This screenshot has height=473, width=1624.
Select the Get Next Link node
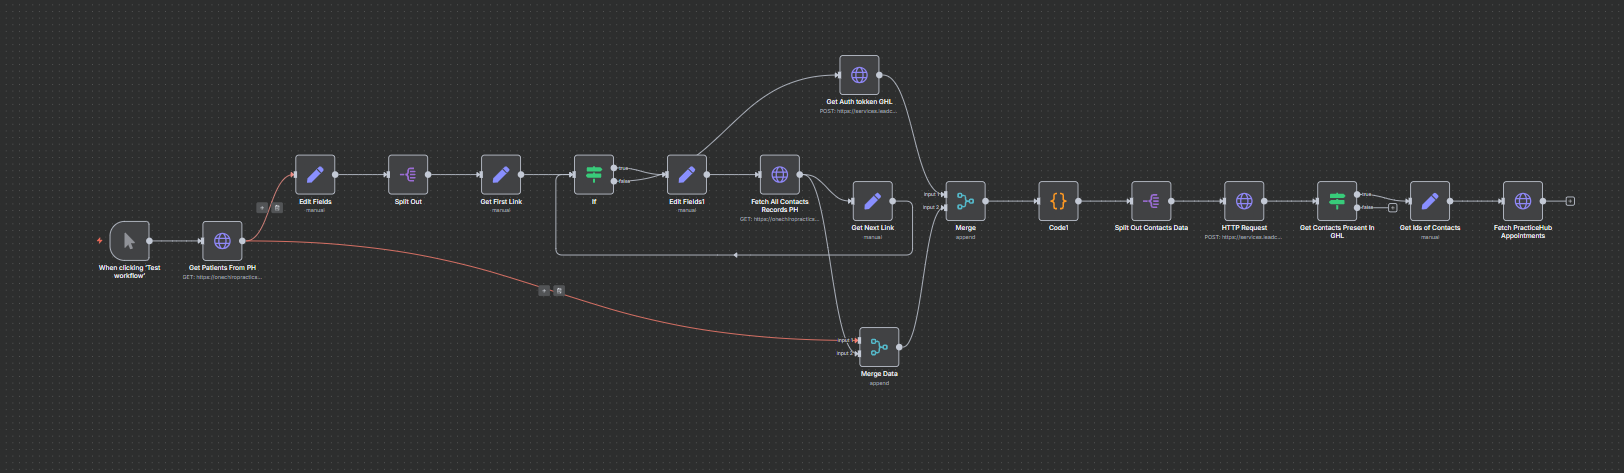point(872,201)
